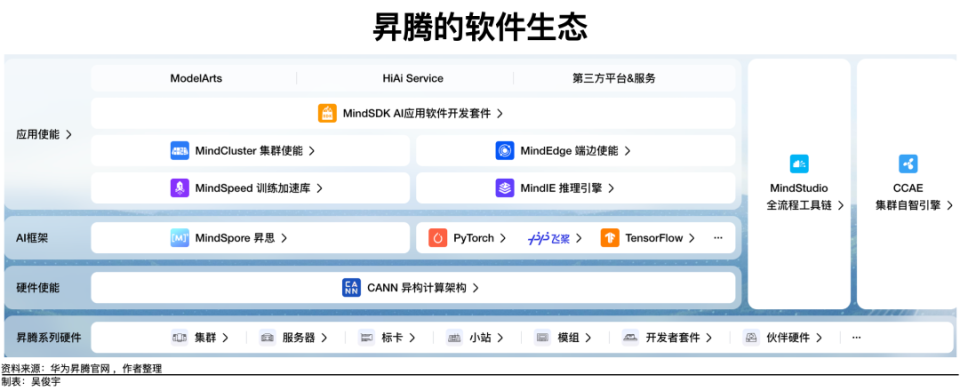This screenshot has height=391, width=960.
Task: Open the 硬件使能 row label
Action: tap(38, 288)
